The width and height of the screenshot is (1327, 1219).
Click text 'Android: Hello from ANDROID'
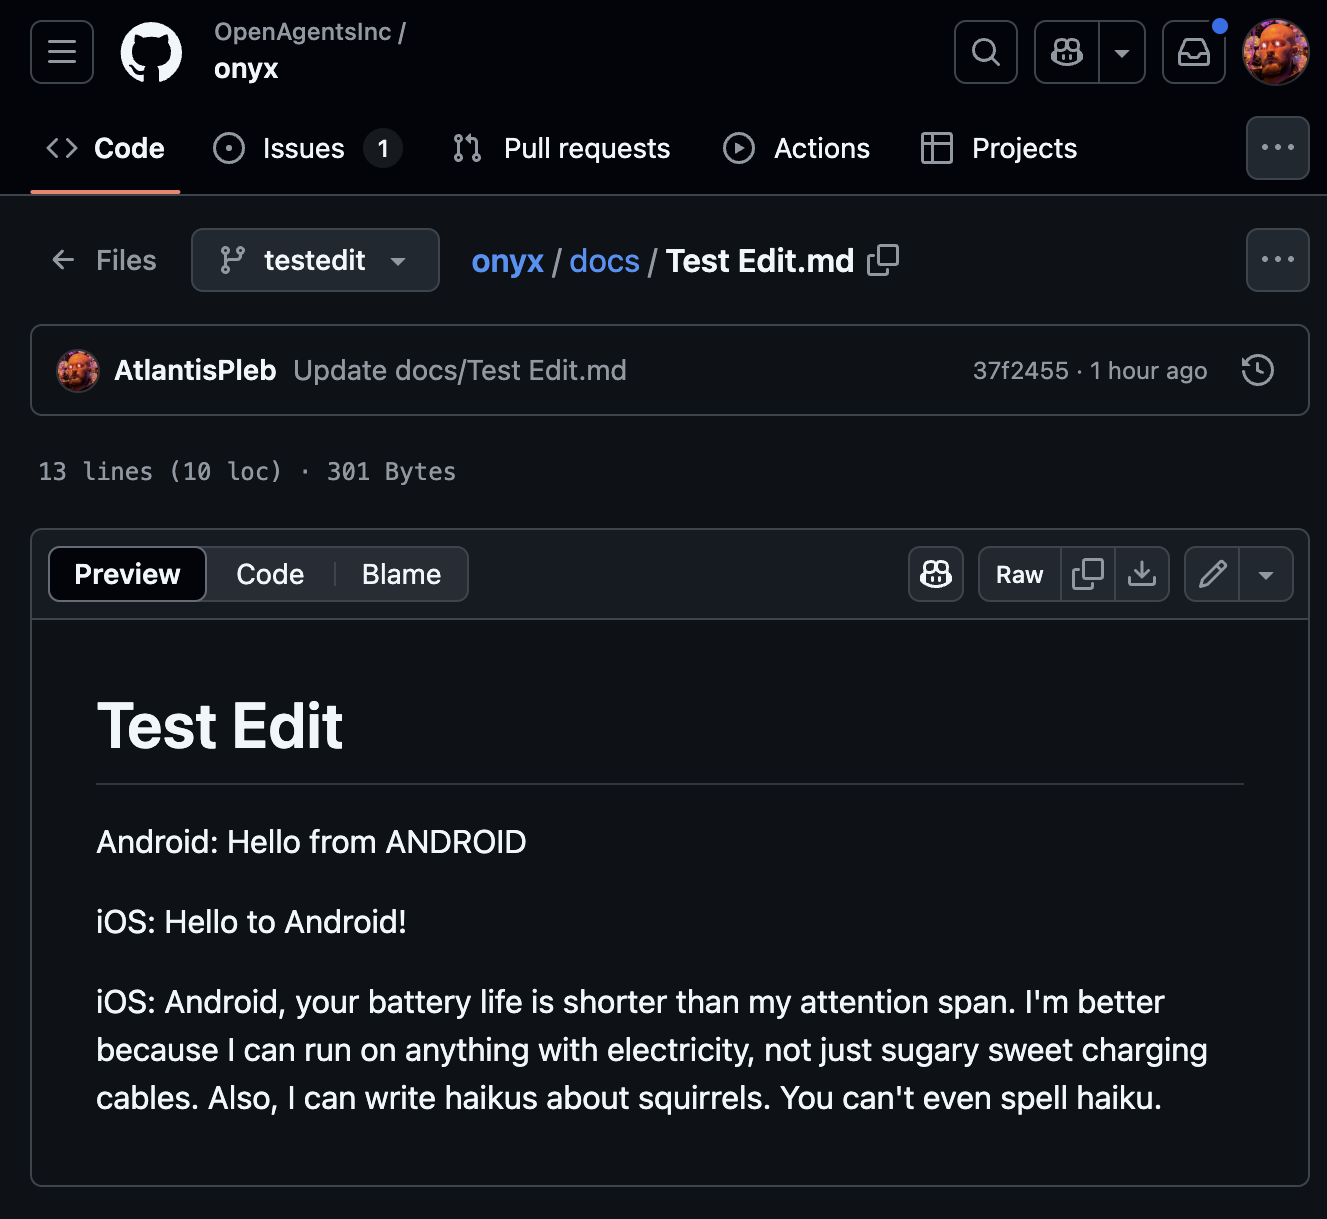(311, 842)
